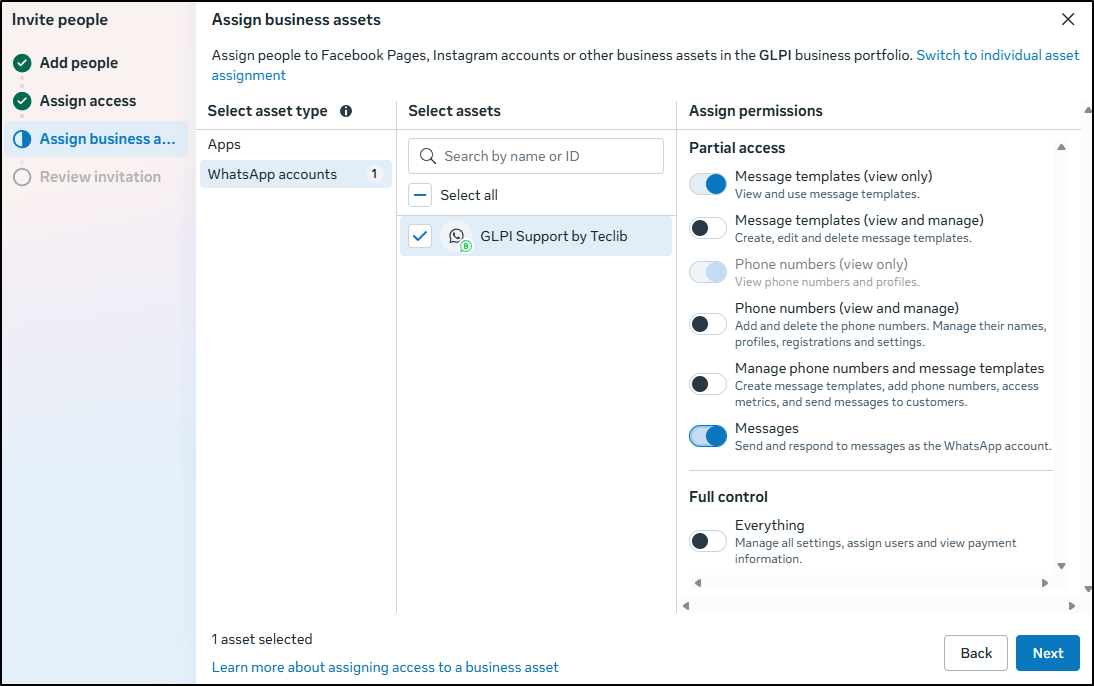The height and width of the screenshot is (686, 1094).
Task: Enable the Everything full control toggle
Action: (708, 541)
